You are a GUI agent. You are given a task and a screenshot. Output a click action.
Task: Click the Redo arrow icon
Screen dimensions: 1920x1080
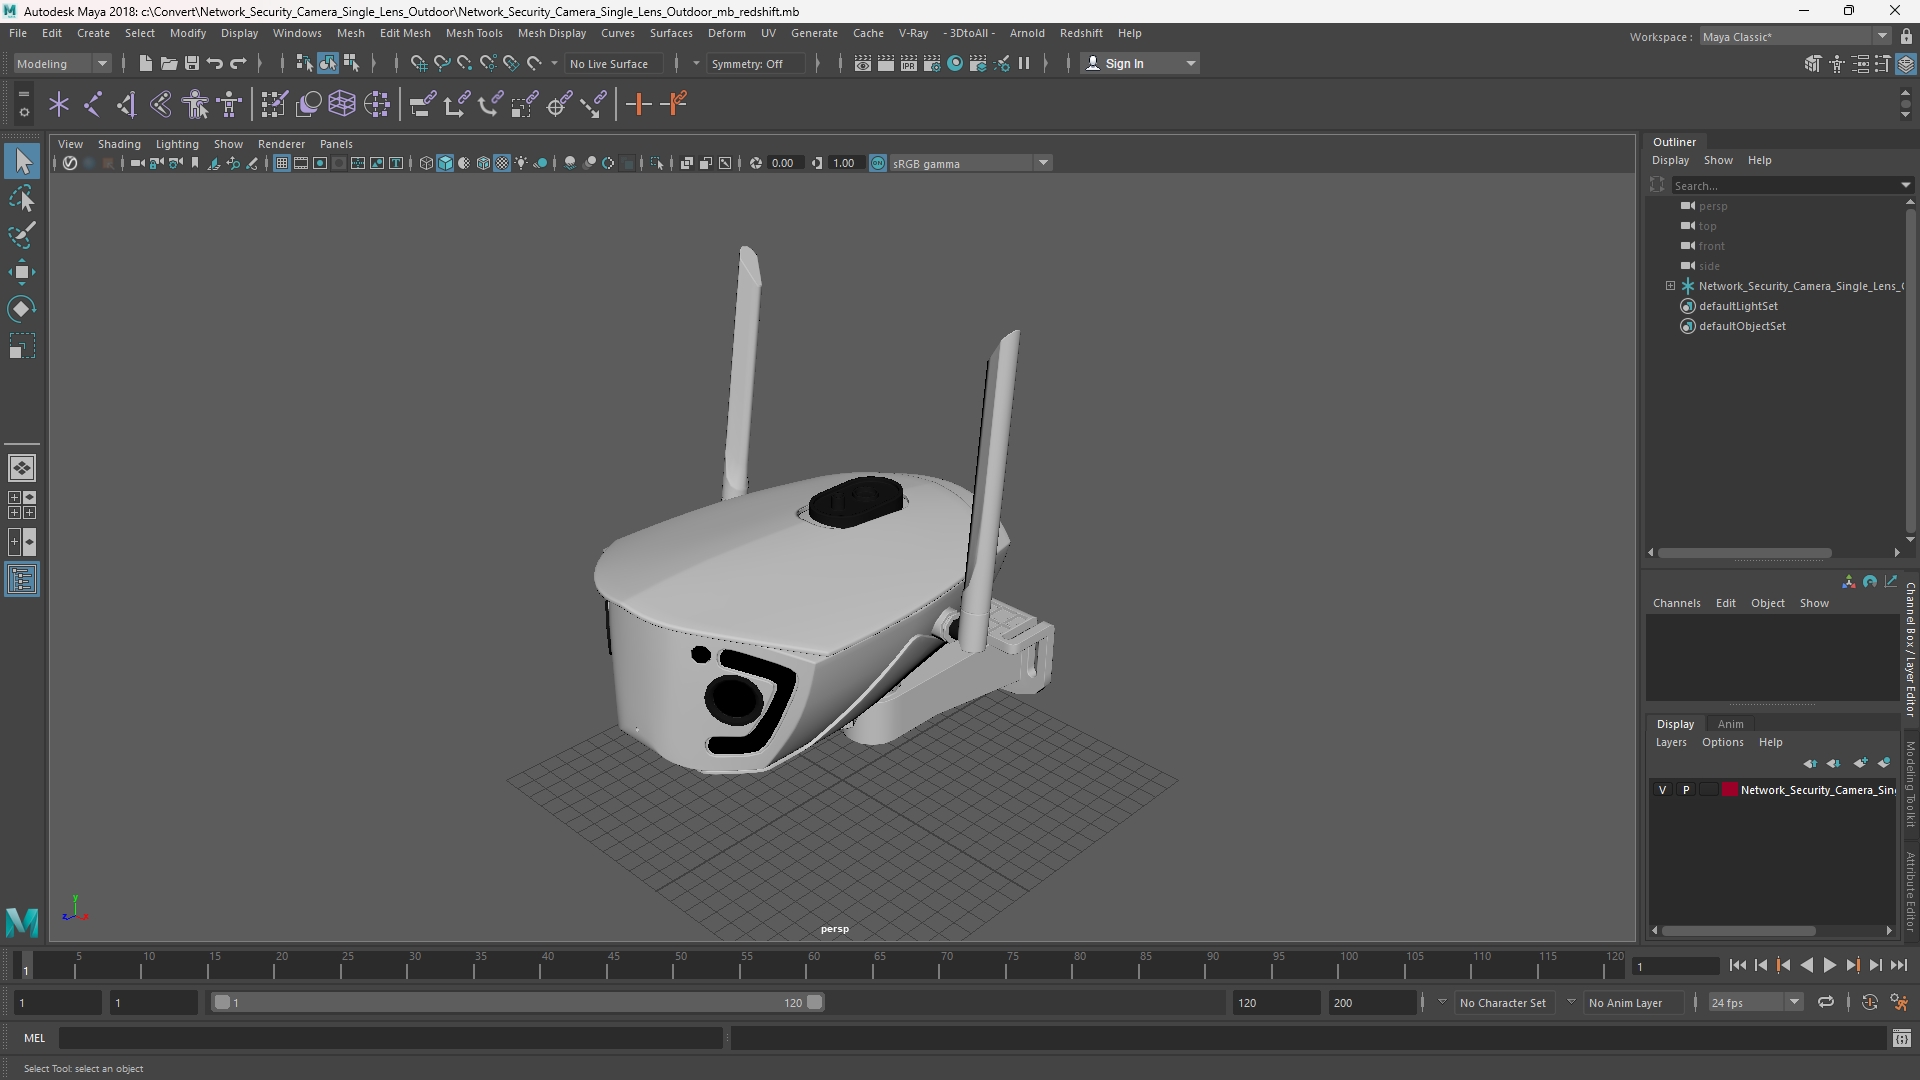coord(238,63)
